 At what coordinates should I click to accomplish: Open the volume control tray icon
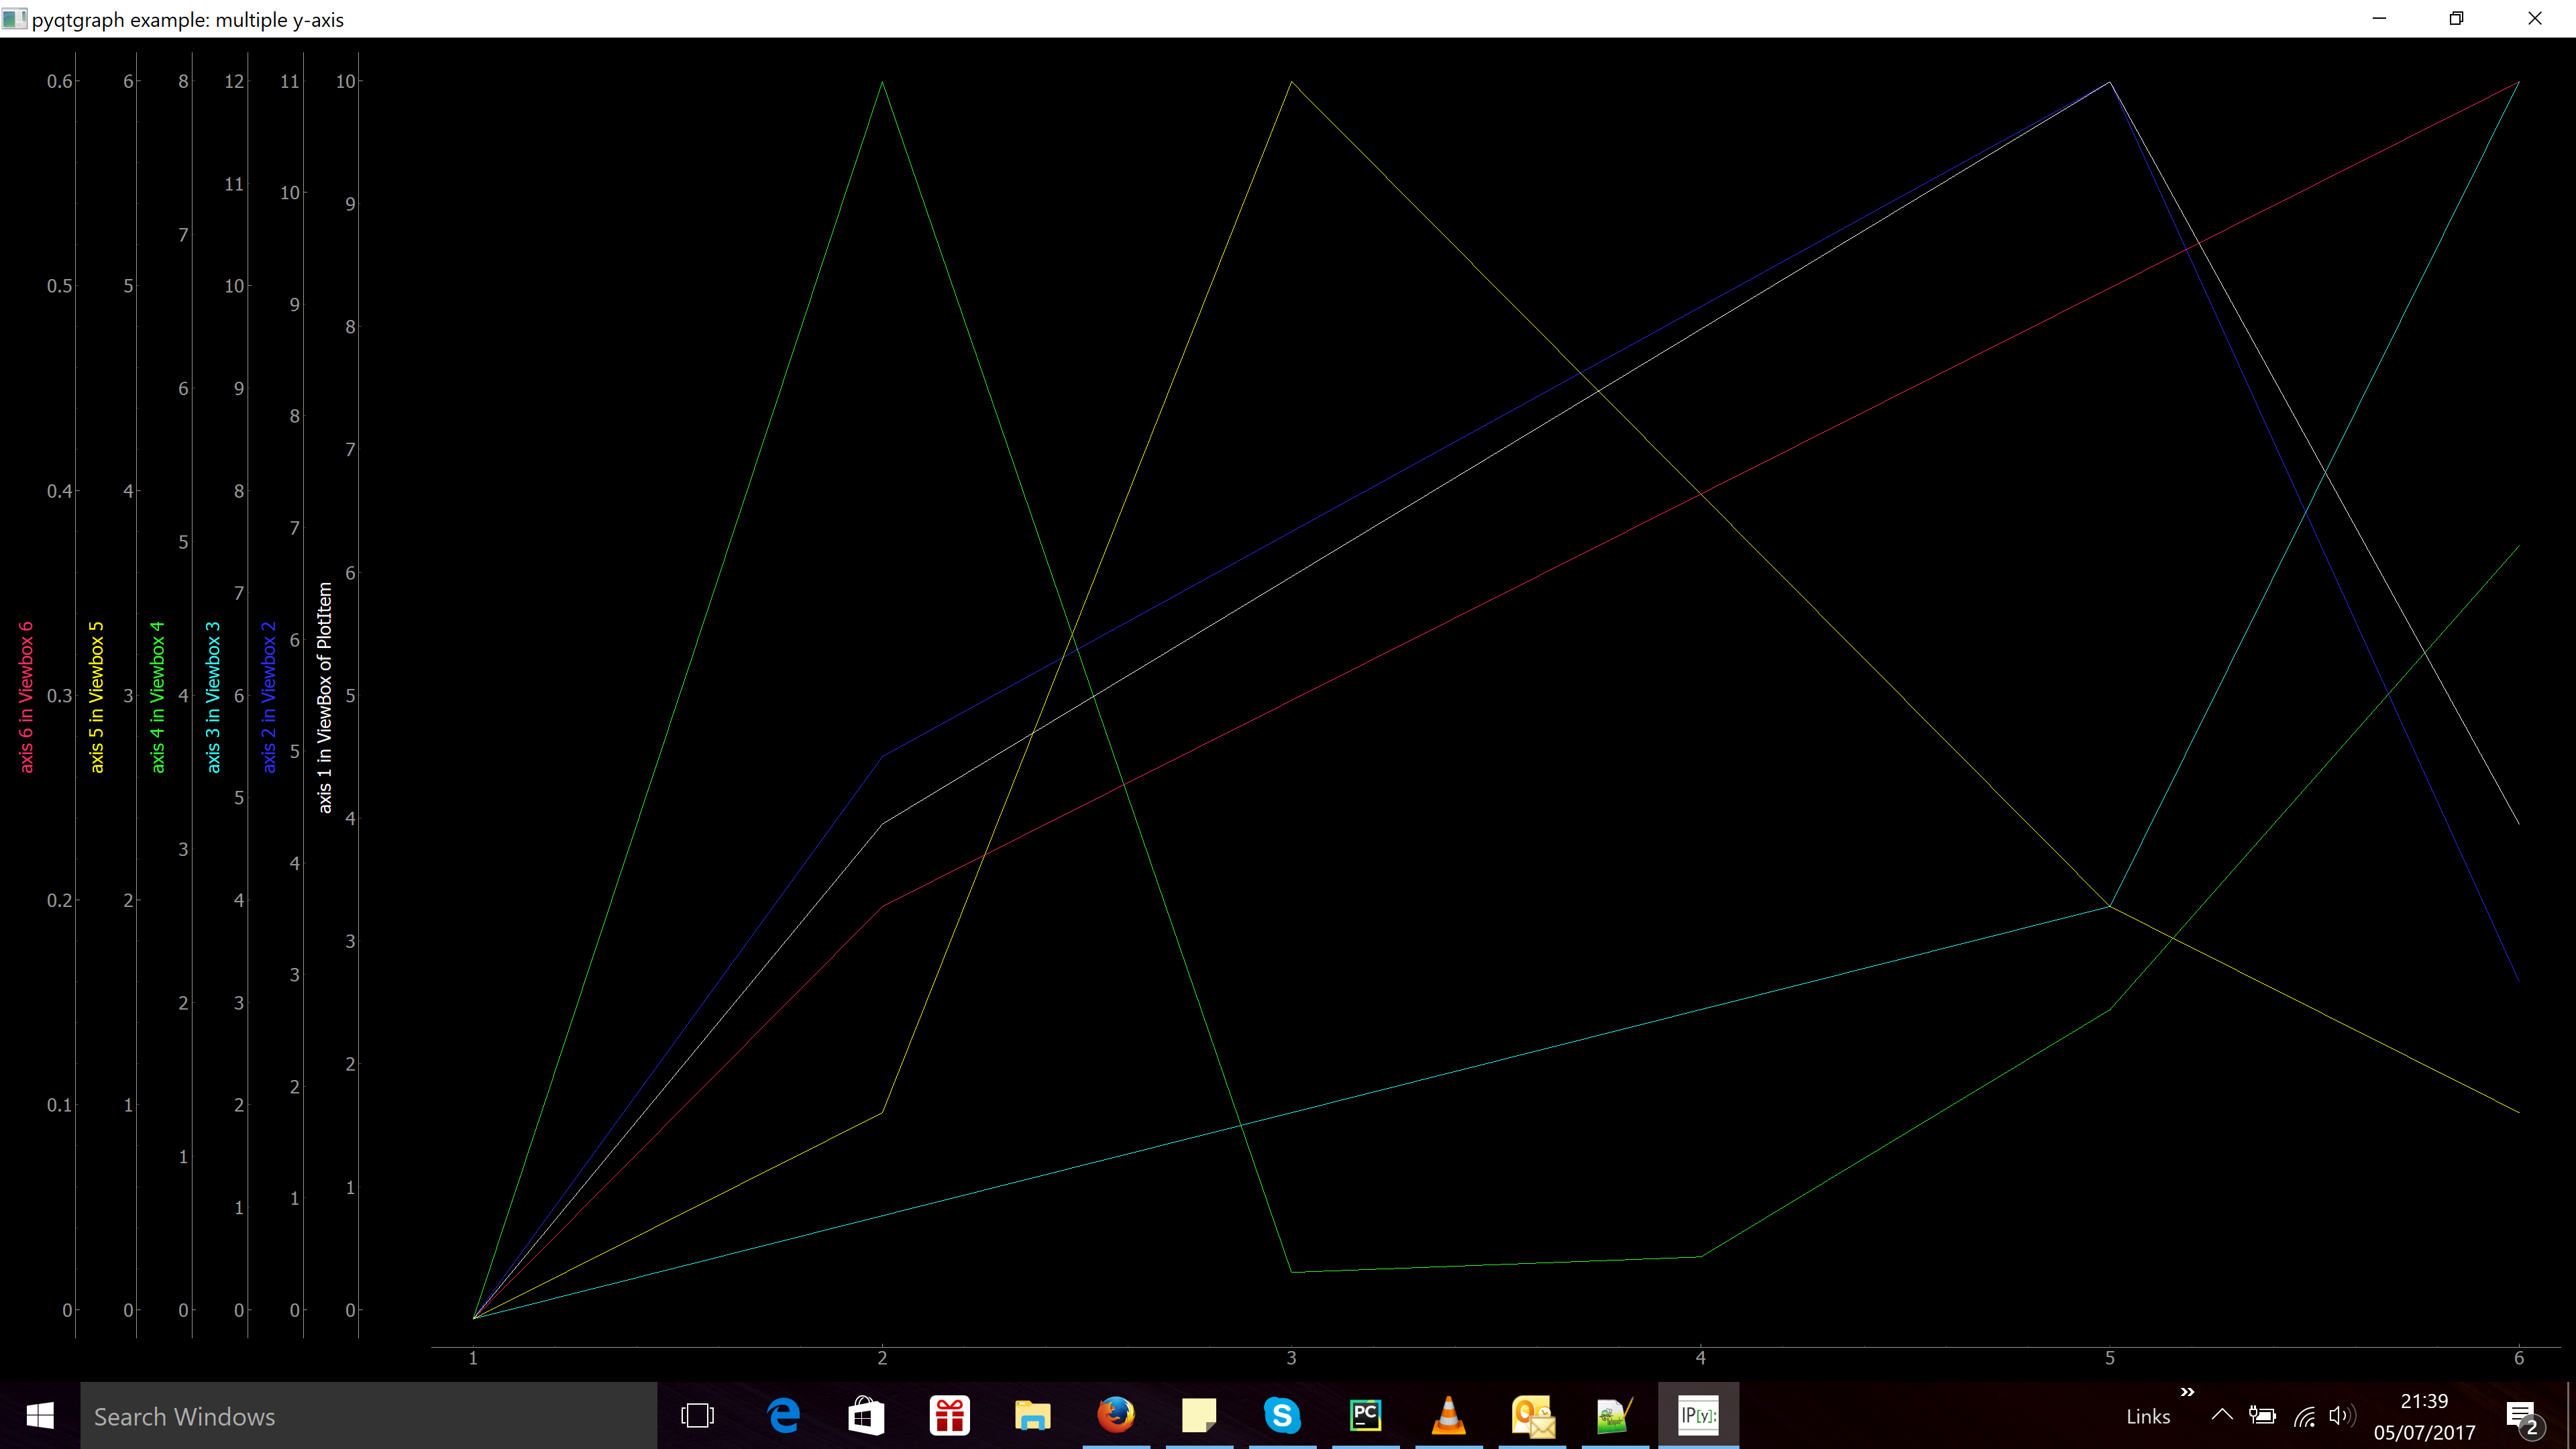(2341, 1416)
